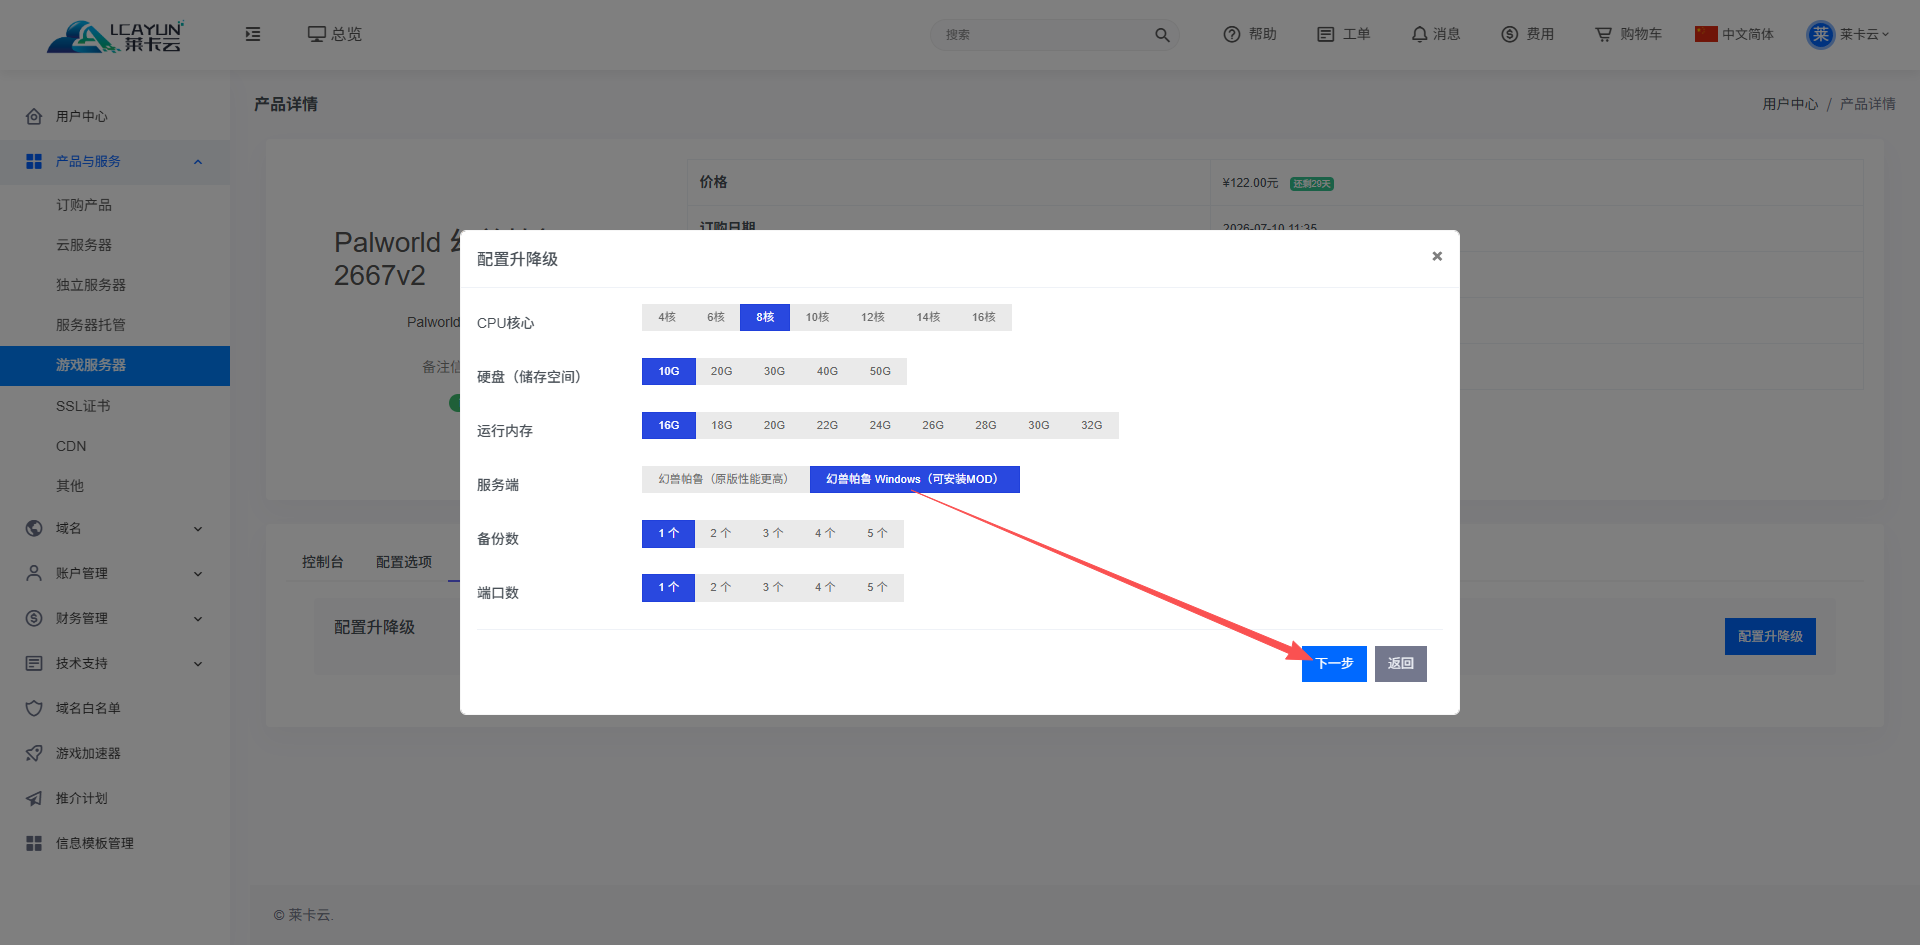Close the 配置升降级 dialog with X

pos(1437,256)
